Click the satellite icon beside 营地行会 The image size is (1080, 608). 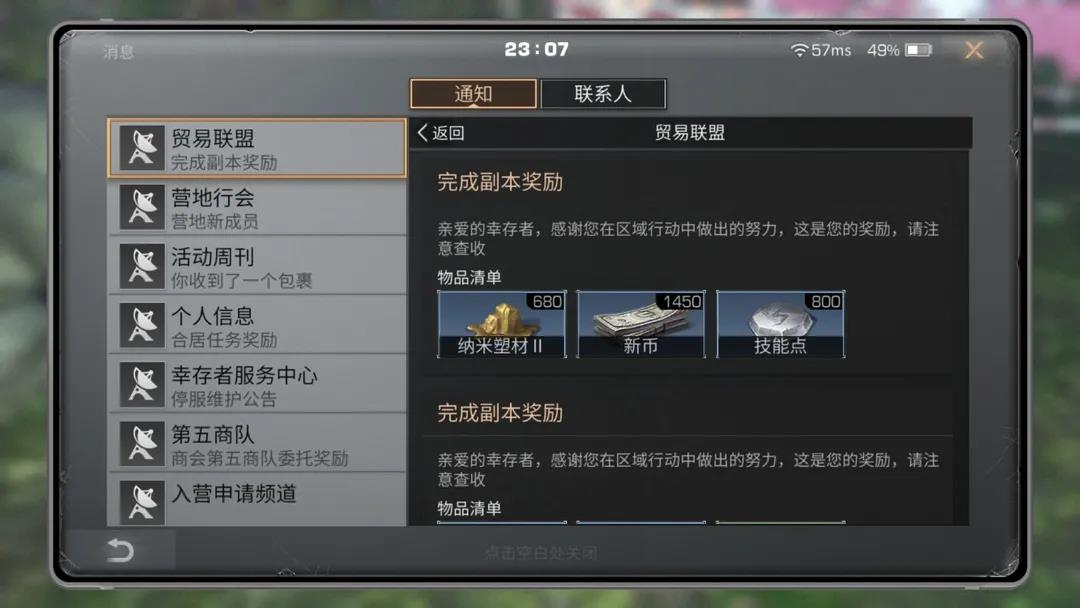(142, 207)
